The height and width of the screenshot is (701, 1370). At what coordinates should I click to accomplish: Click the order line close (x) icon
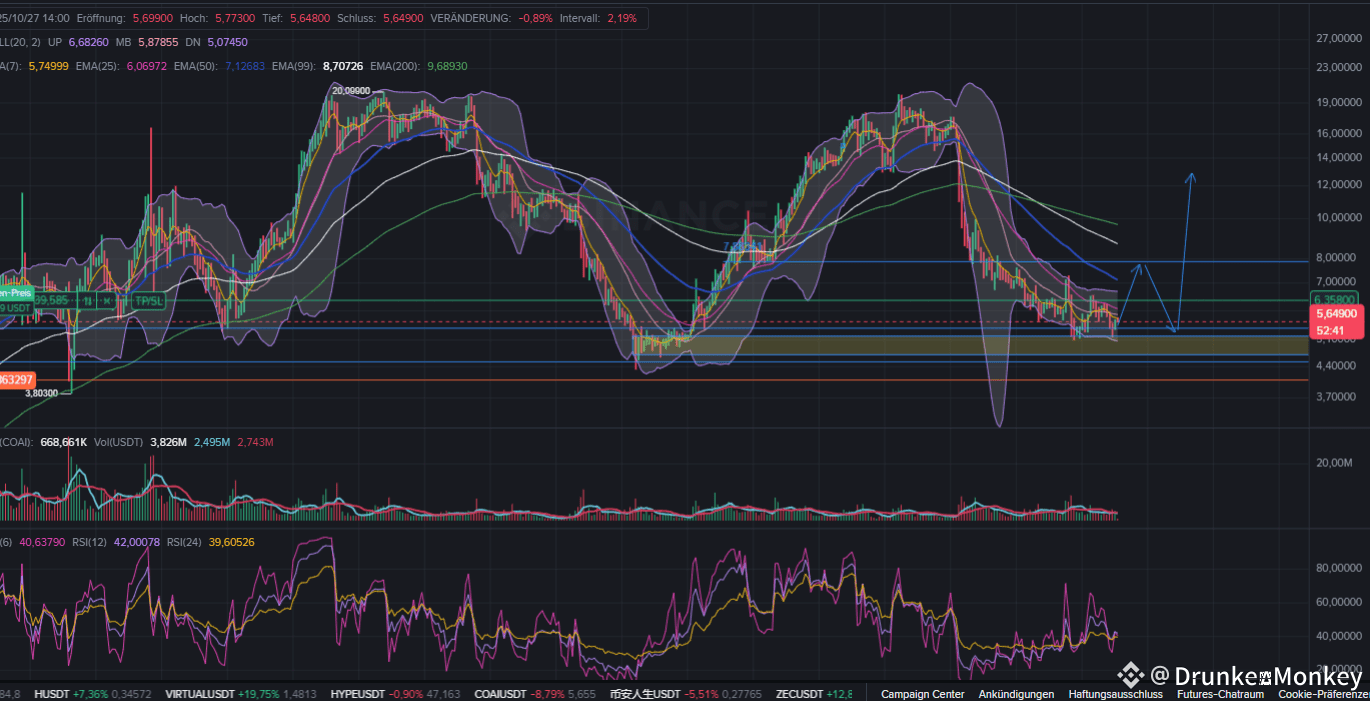click(x=106, y=300)
